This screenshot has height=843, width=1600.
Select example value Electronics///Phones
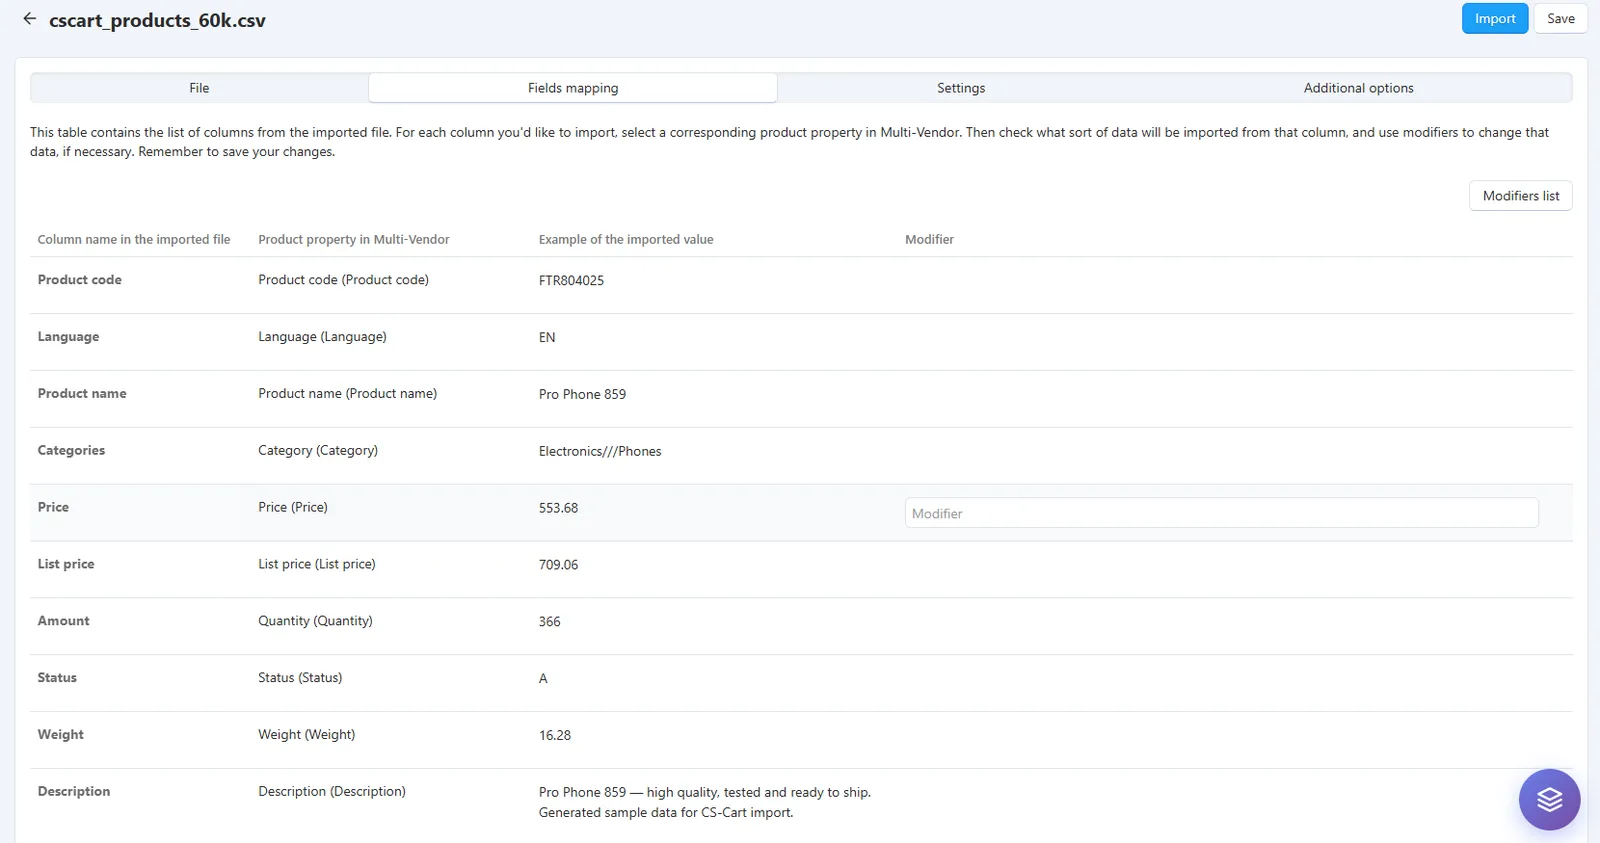coord(600,452)
